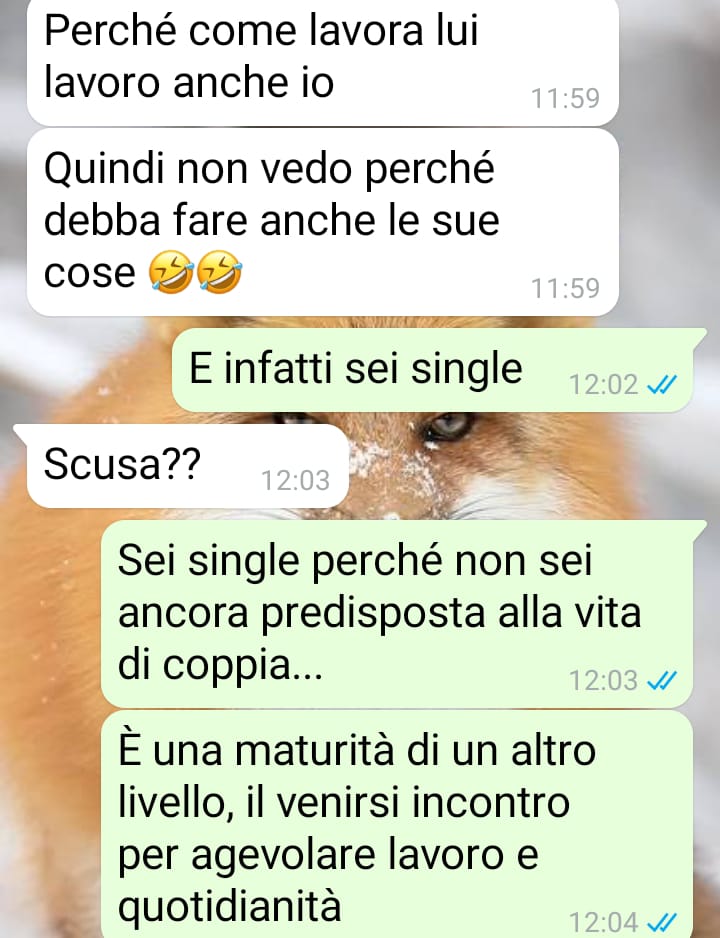Select the message 'È una maturità di un altro livello'
Viewport: 720px width, 938px height.
click(x=396, y=824)
